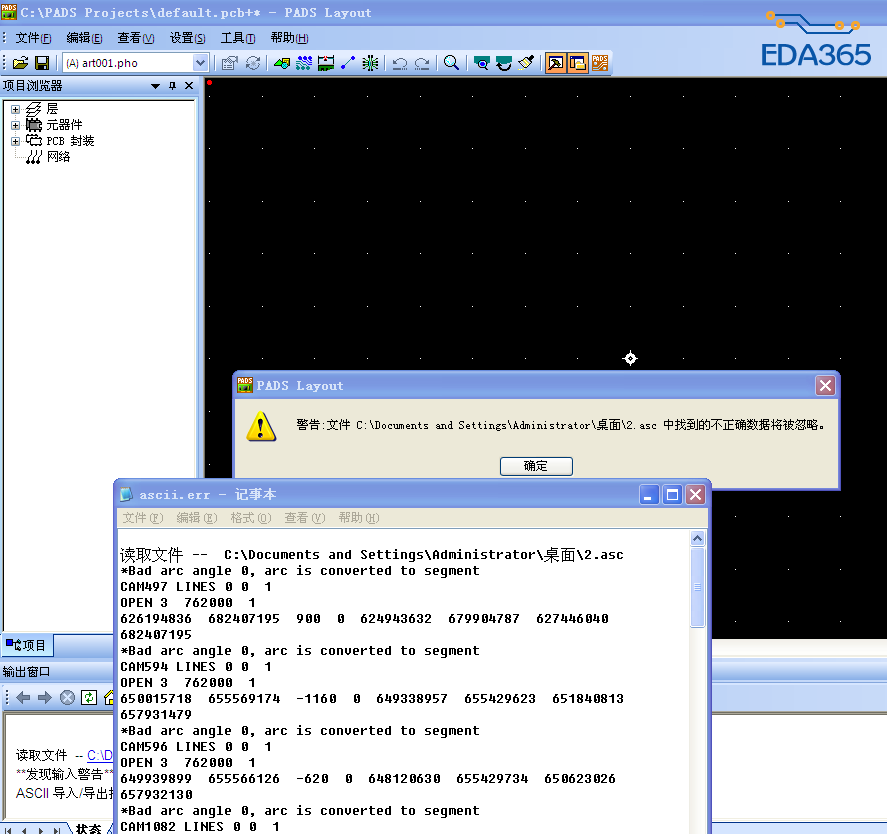Click the notepad icon in ascii.err title bar
This screenshot has width=887, height=834.
[x=127, y=495]
